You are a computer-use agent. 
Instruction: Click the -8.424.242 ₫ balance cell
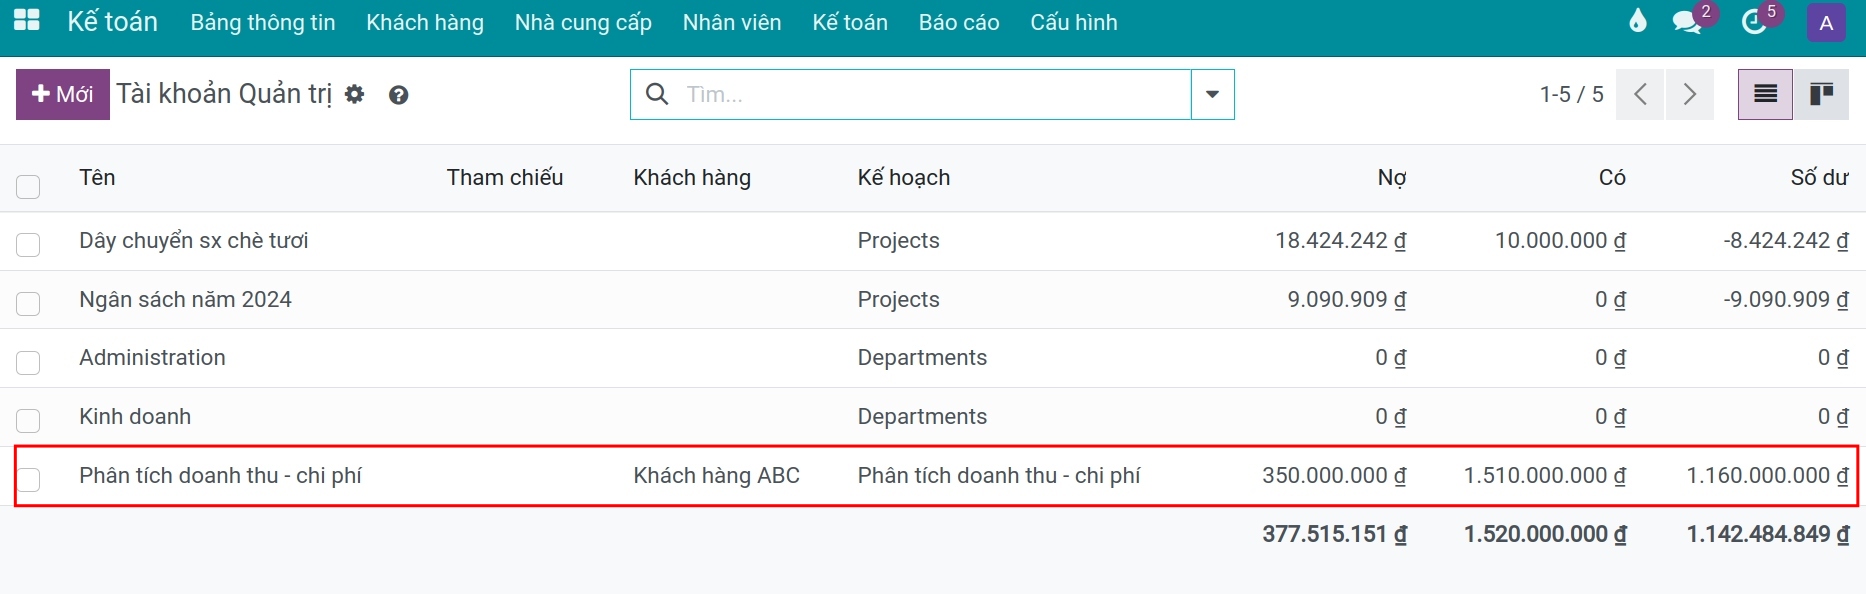coord(1786,241)
